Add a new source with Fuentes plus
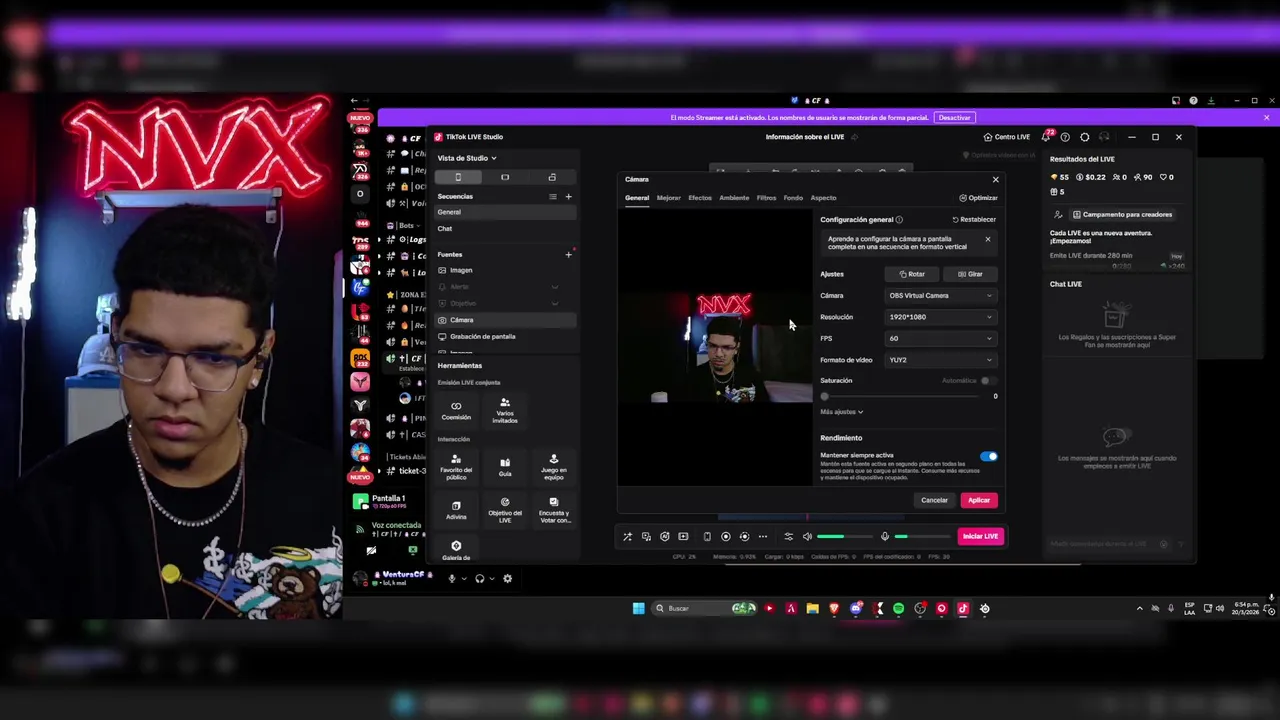 568,254
